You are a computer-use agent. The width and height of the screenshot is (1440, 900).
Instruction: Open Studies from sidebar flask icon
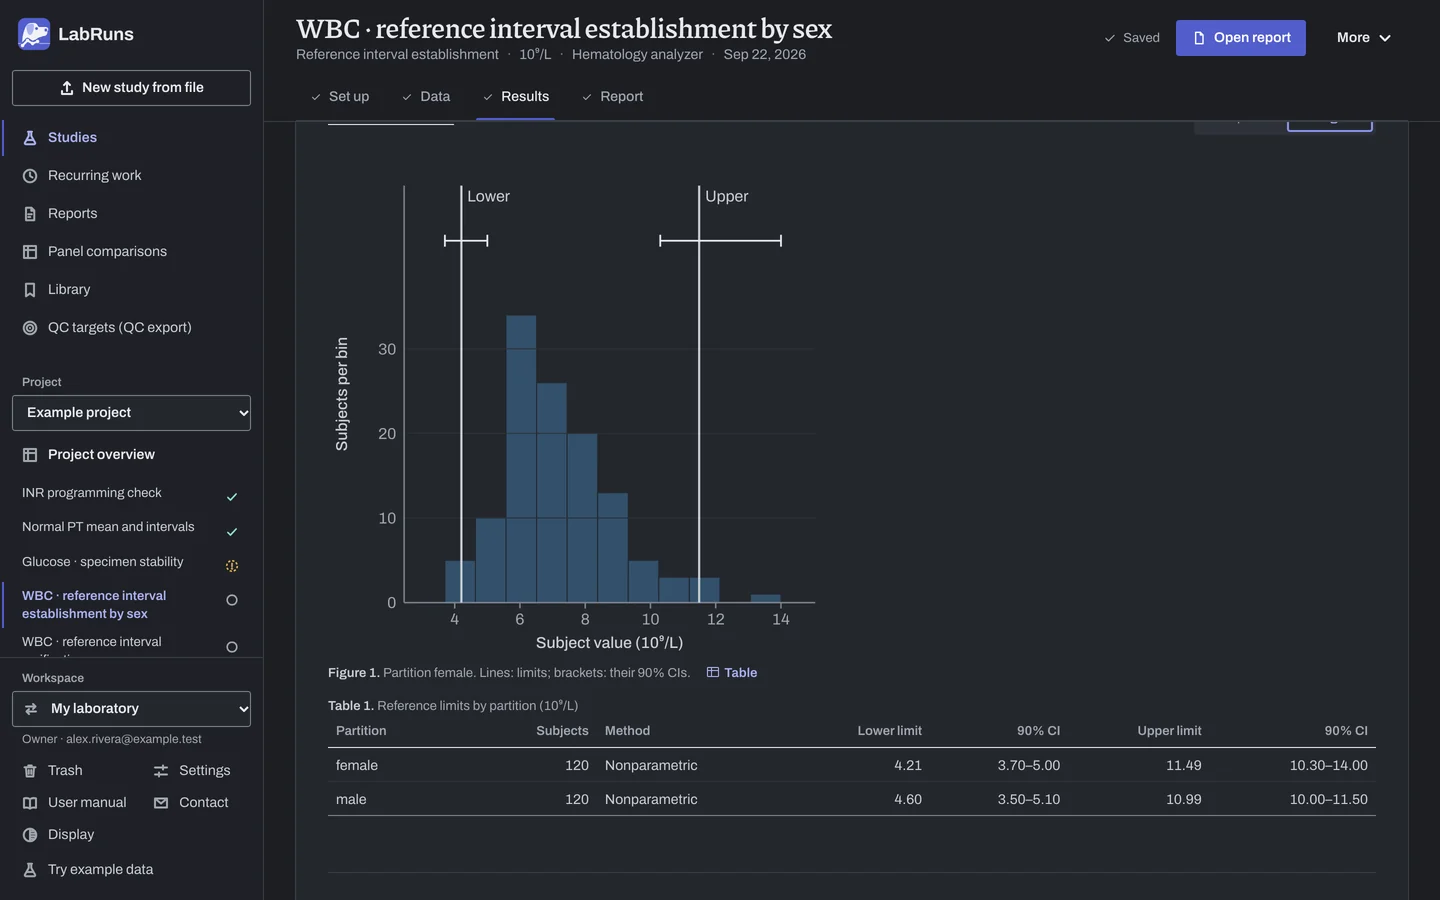tap(30, 138)
